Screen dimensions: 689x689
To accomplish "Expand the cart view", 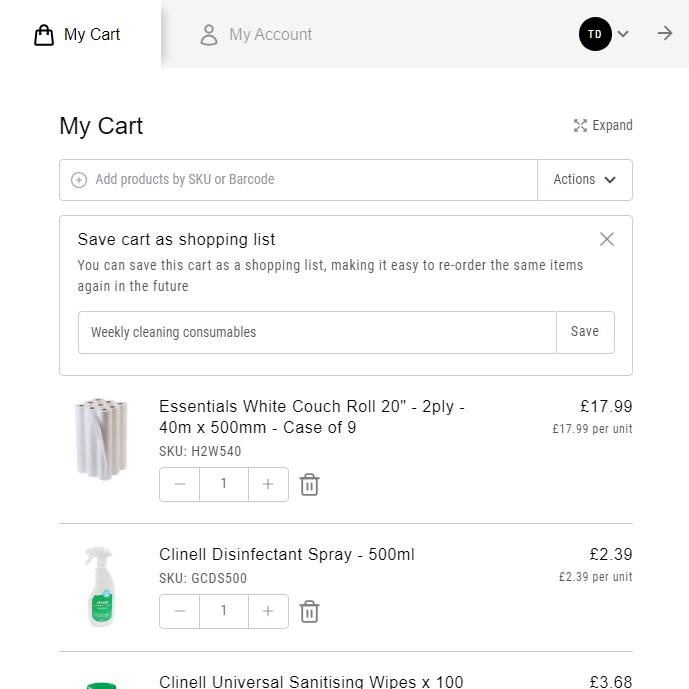I will (603, 126).
